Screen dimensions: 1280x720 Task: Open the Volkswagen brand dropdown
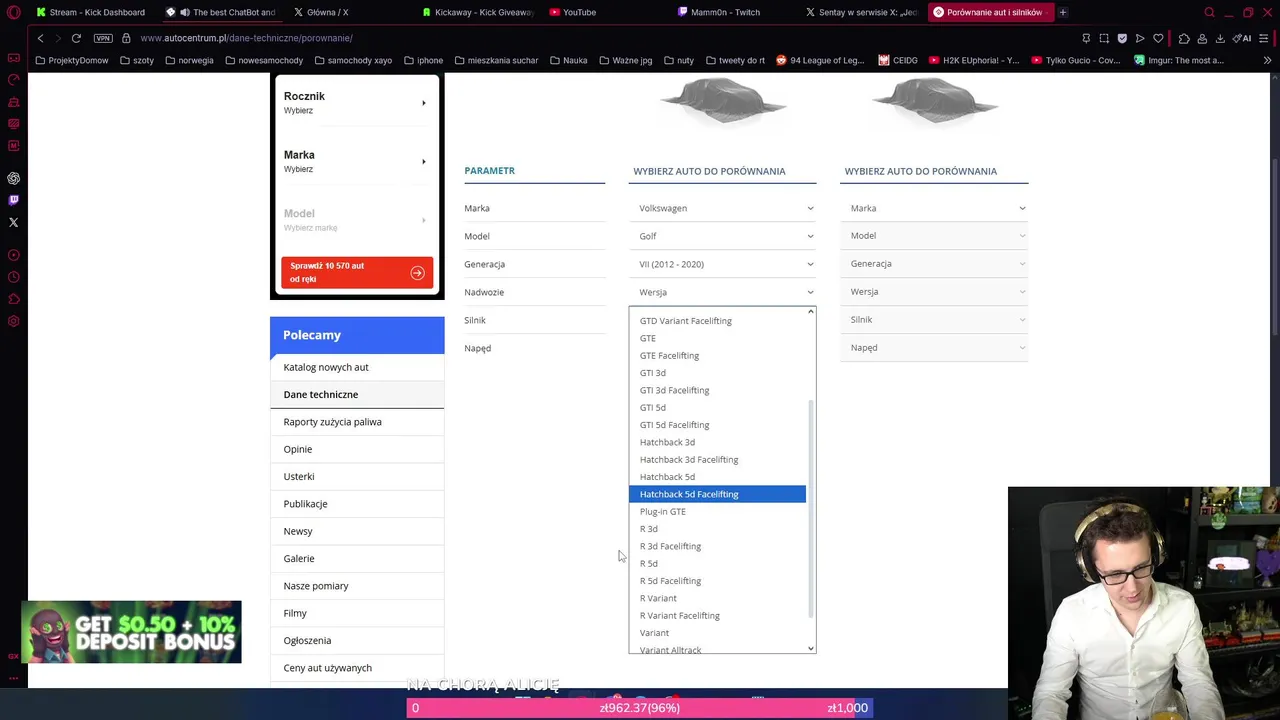click(x=724, y=208)
